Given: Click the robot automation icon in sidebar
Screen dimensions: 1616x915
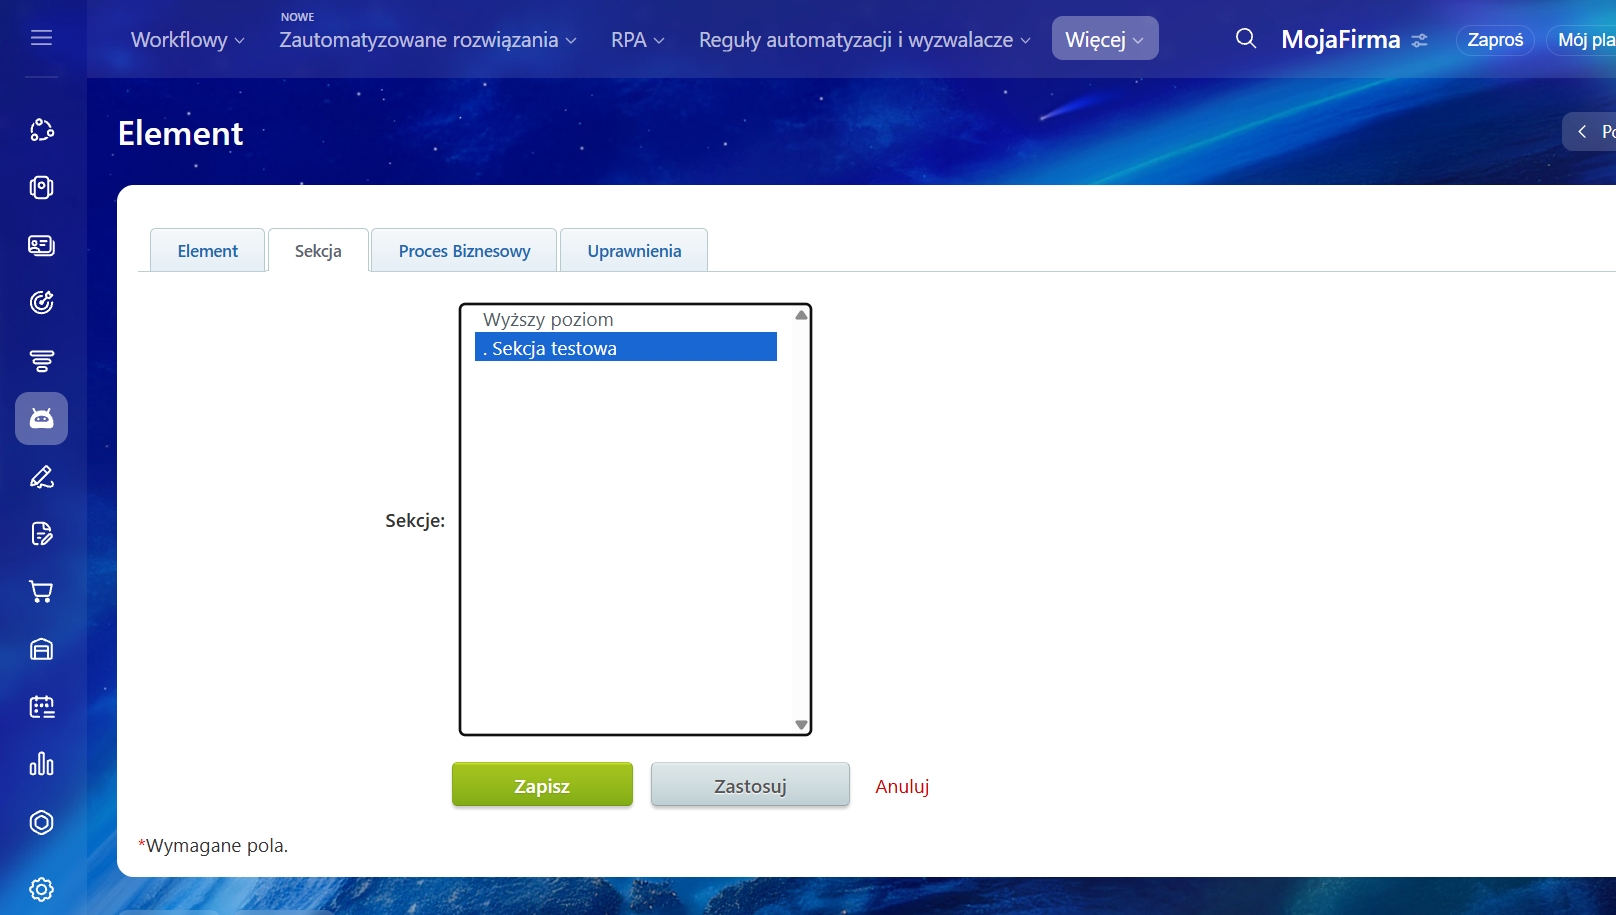Looking at the screenshot, I should coord(41,418).
